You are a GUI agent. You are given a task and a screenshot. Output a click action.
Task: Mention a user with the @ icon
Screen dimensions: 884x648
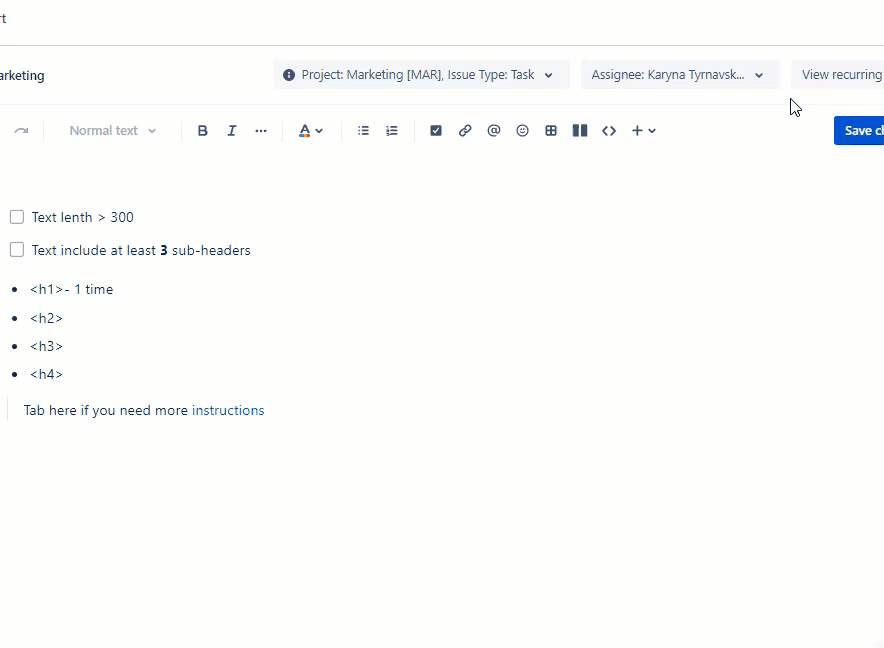494,130
